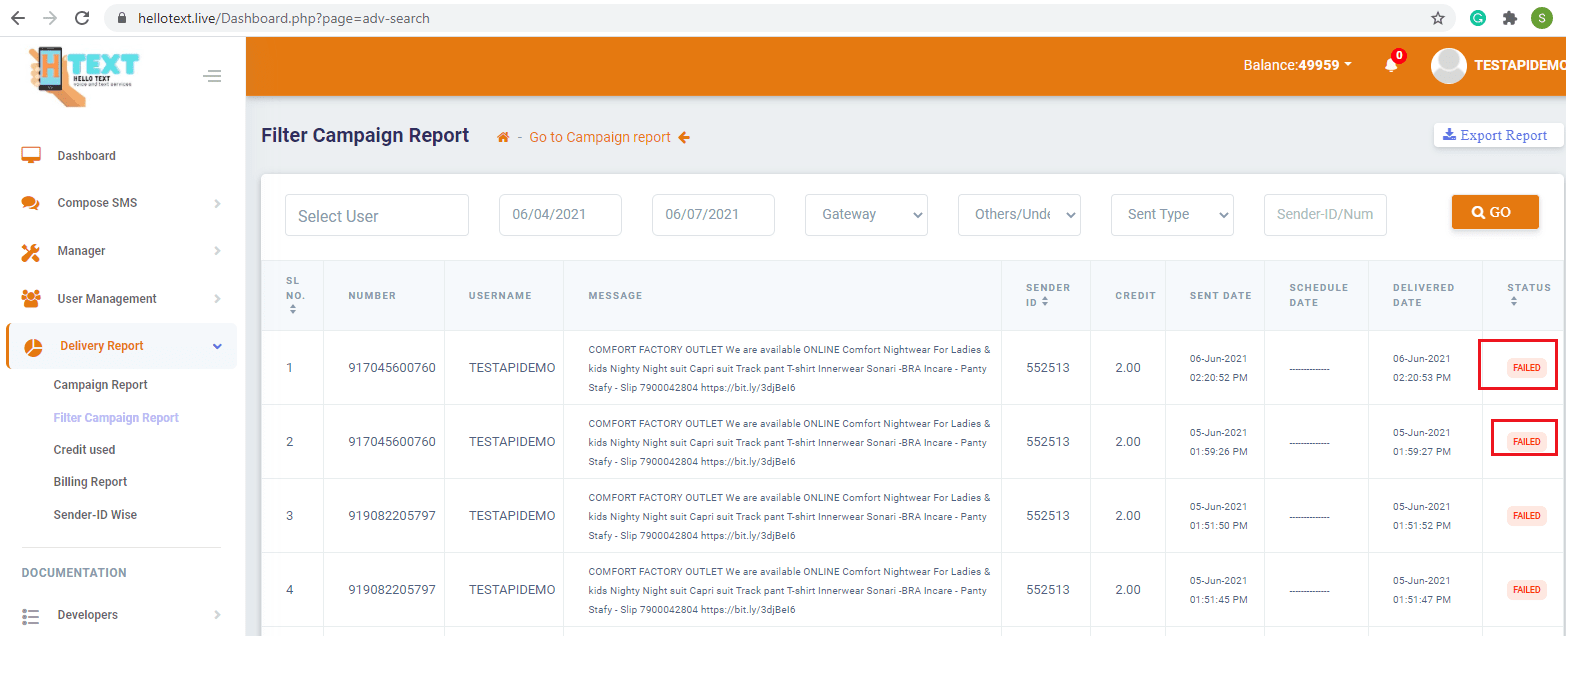Viewport: 1593px width, 693px height.
Task: Open browser extensions puzzle icon
Action: click(x=1510, y=18)
